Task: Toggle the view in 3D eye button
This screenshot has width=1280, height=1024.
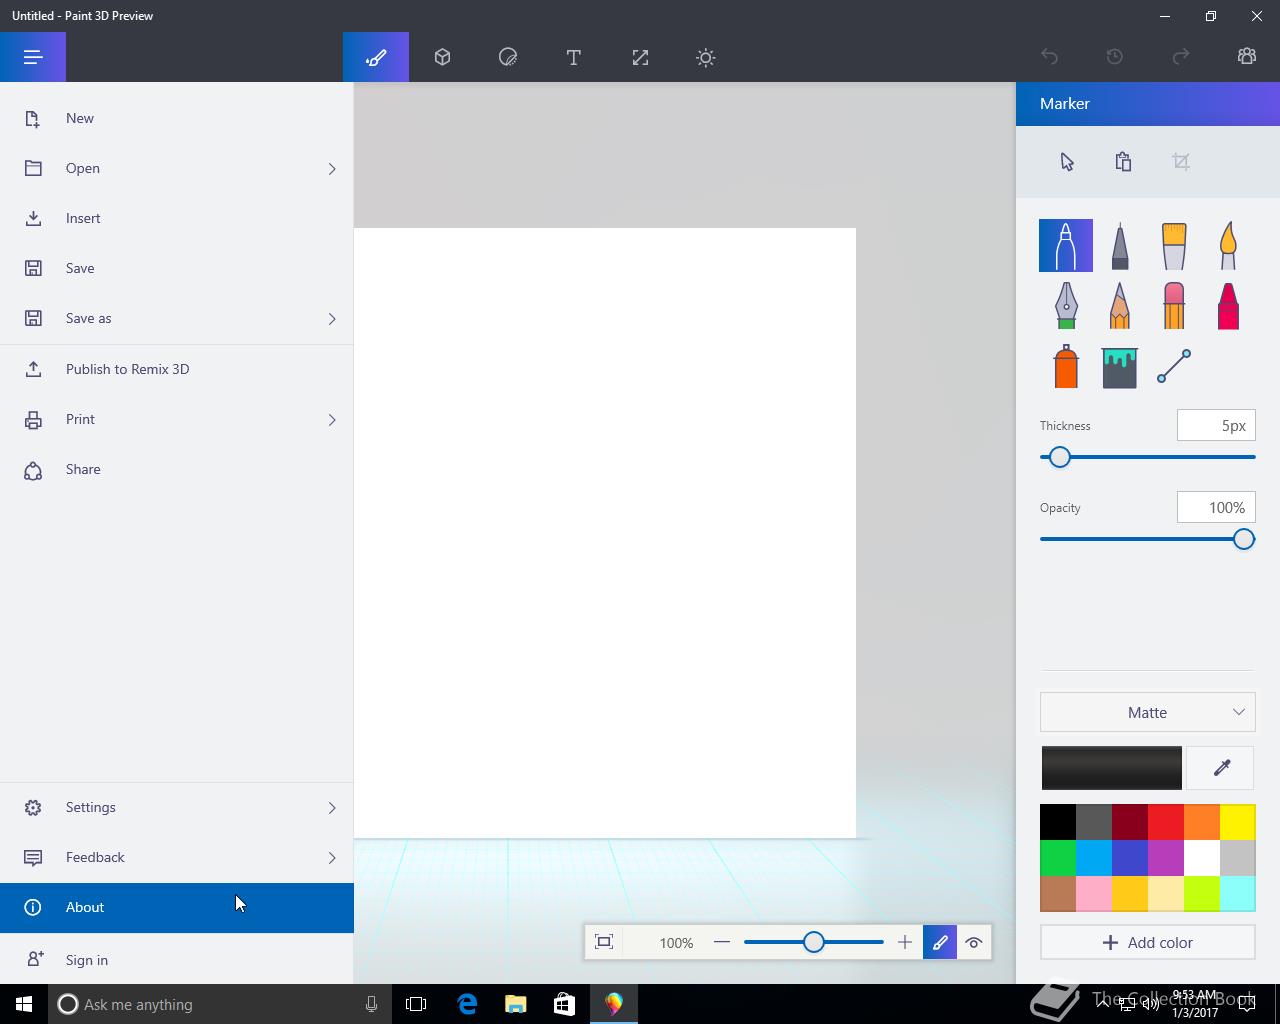Action: tap(974, 942)
